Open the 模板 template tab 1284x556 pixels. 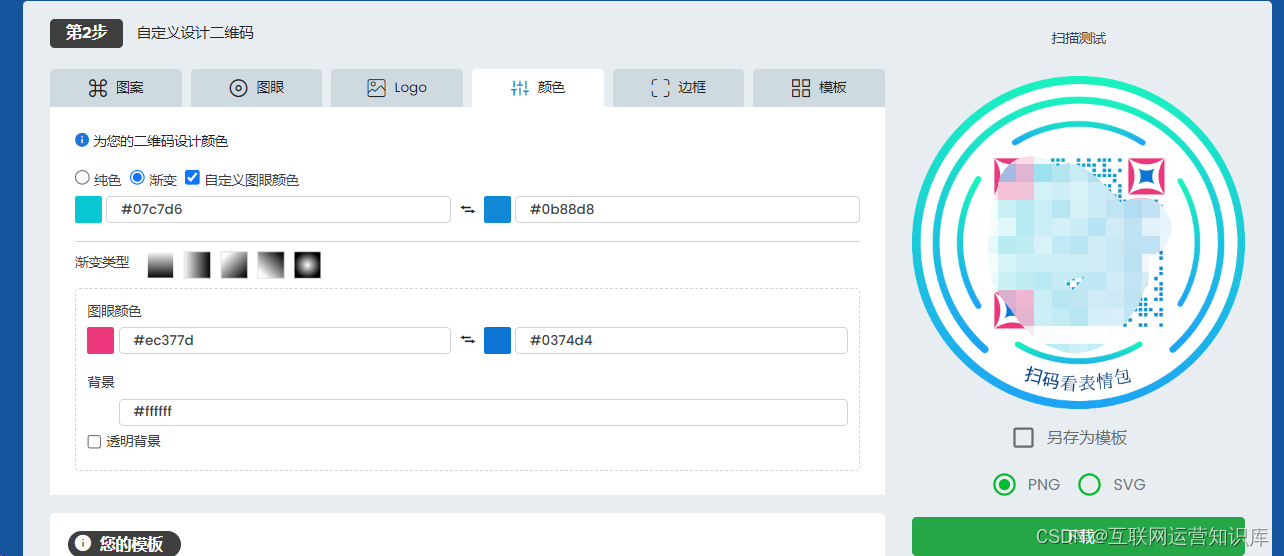819,87
